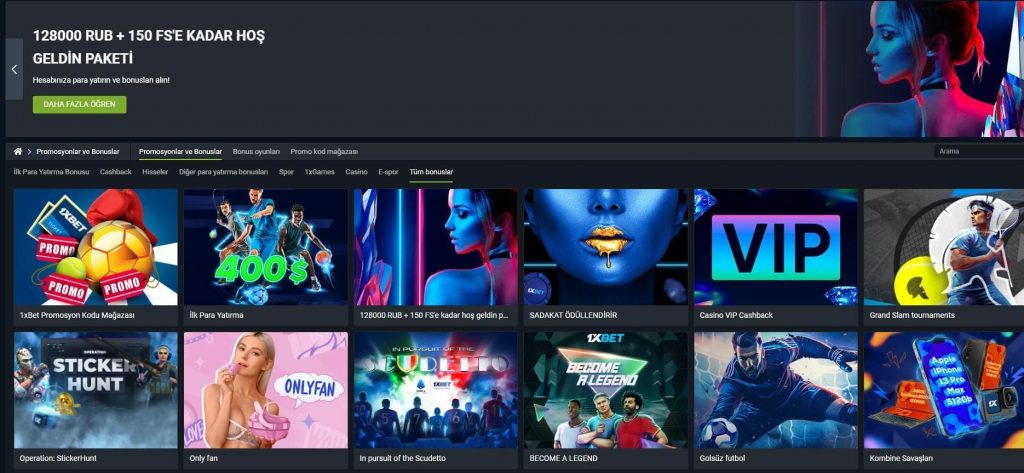Select the Tüm bonuslar filter
1024x473 pixels.
point(431,172)
